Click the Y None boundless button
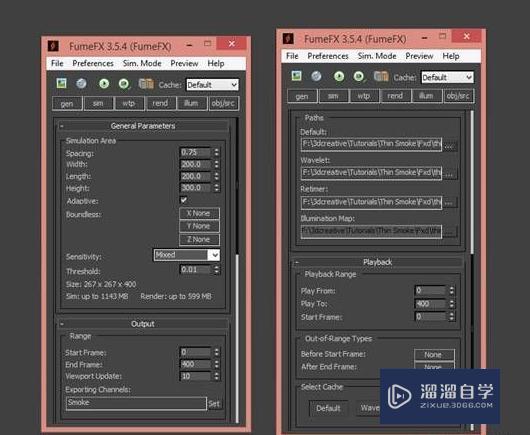530x435 pixels. (x=199, y=226)
